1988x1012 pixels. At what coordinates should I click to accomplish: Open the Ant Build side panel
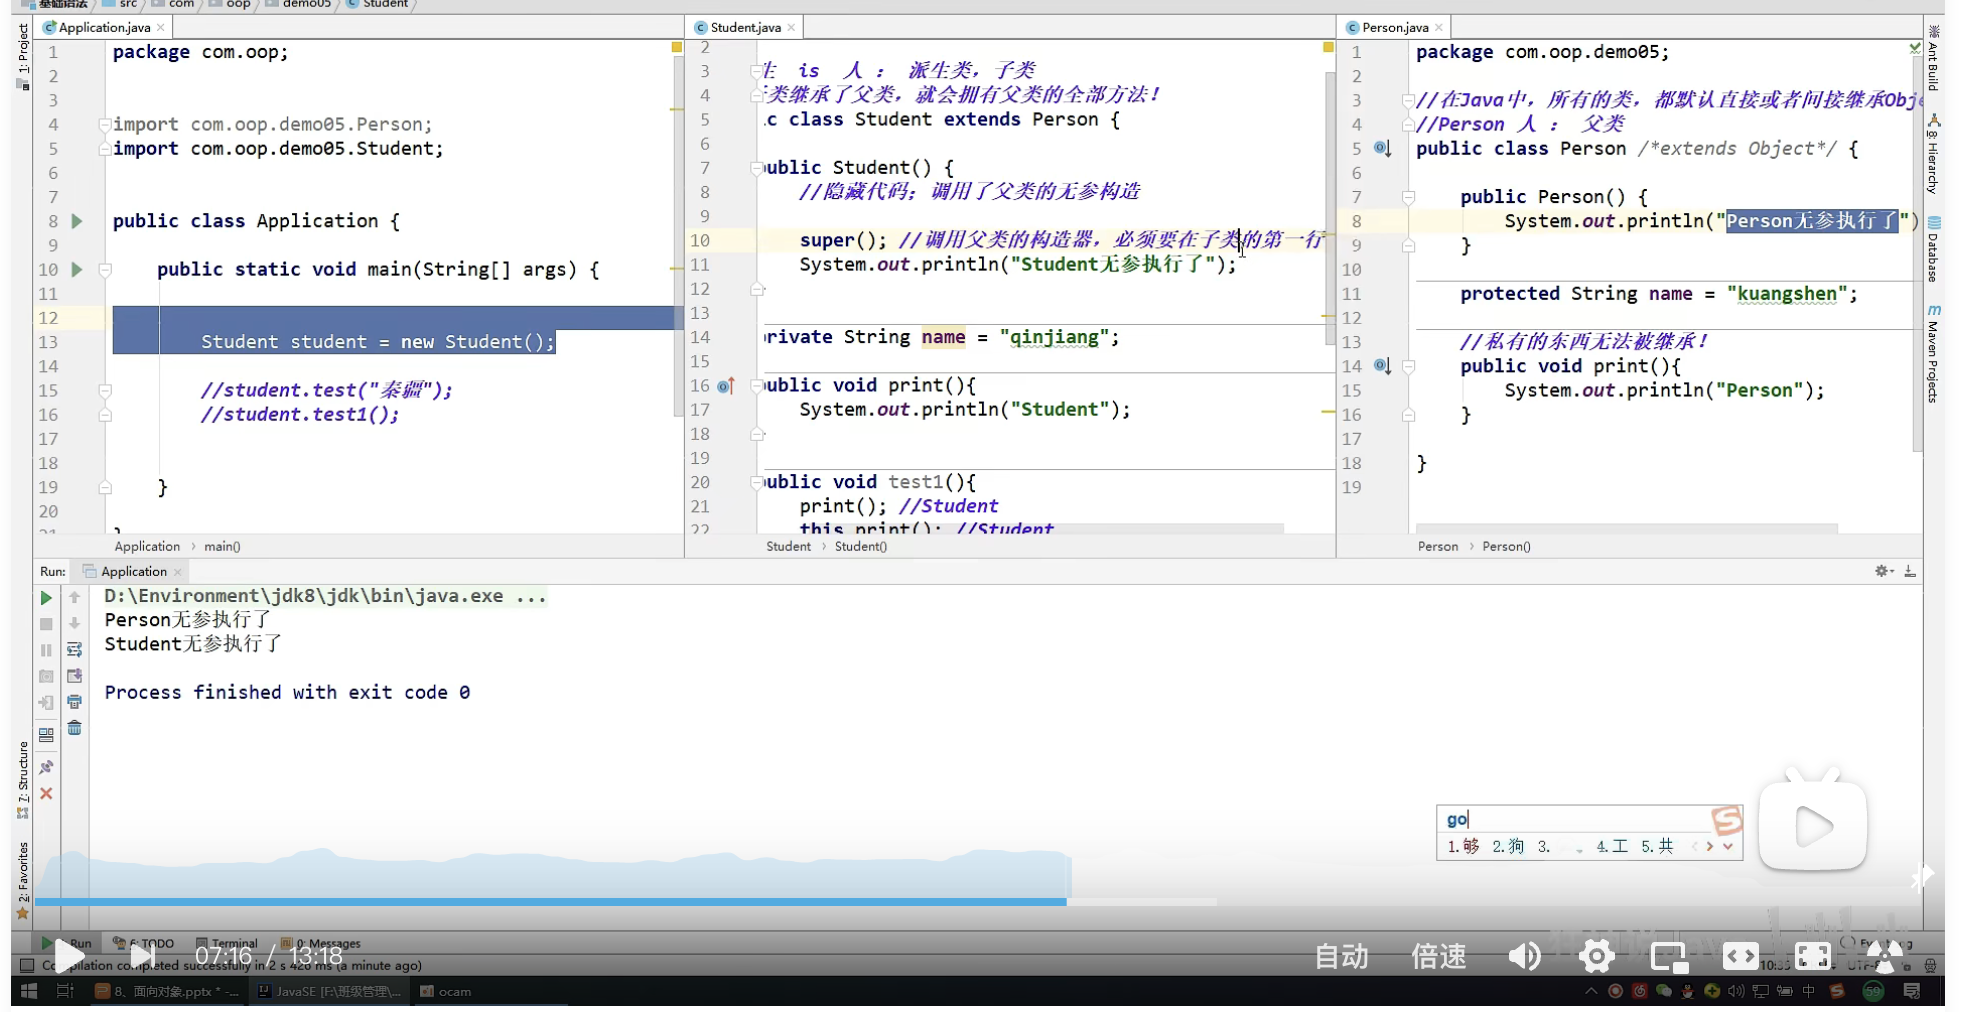tap(1933, 60)
